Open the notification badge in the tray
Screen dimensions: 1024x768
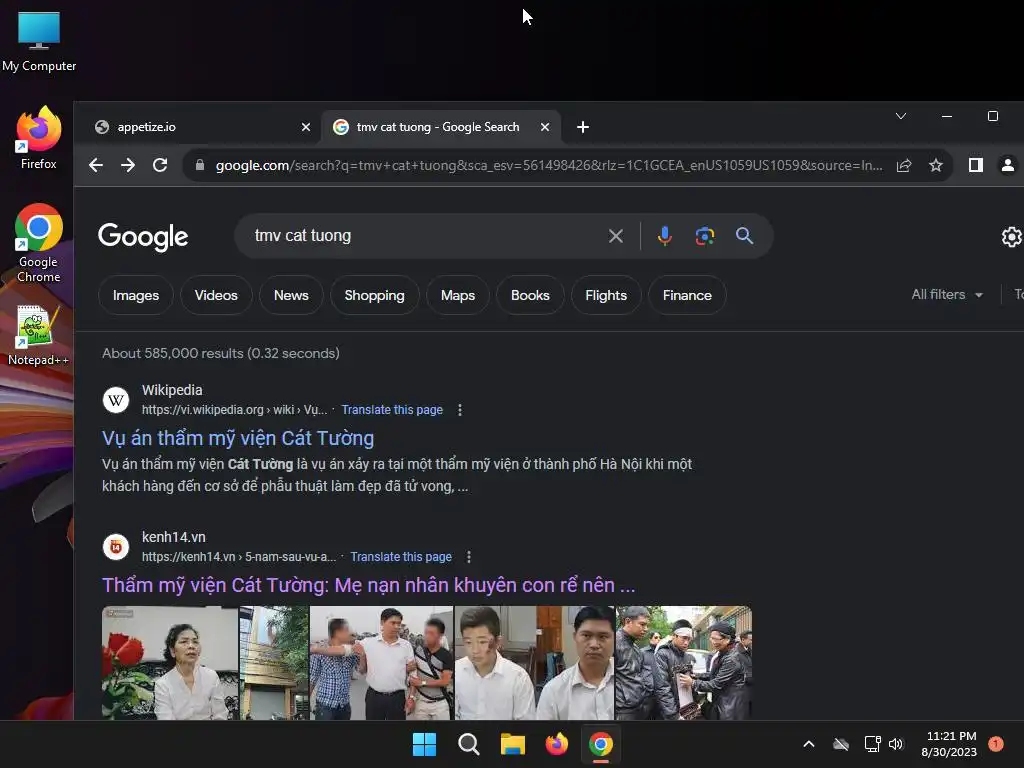[996, 744]
